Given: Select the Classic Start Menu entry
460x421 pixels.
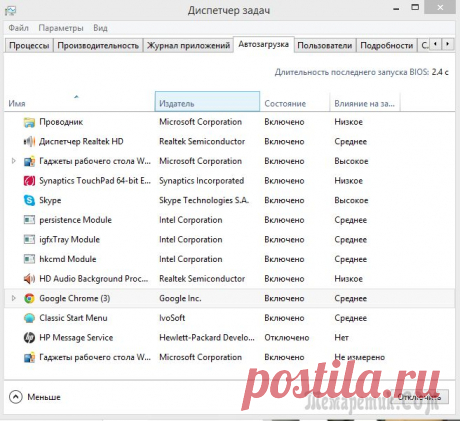Looking at the screenshot, I should pos(73,318).
